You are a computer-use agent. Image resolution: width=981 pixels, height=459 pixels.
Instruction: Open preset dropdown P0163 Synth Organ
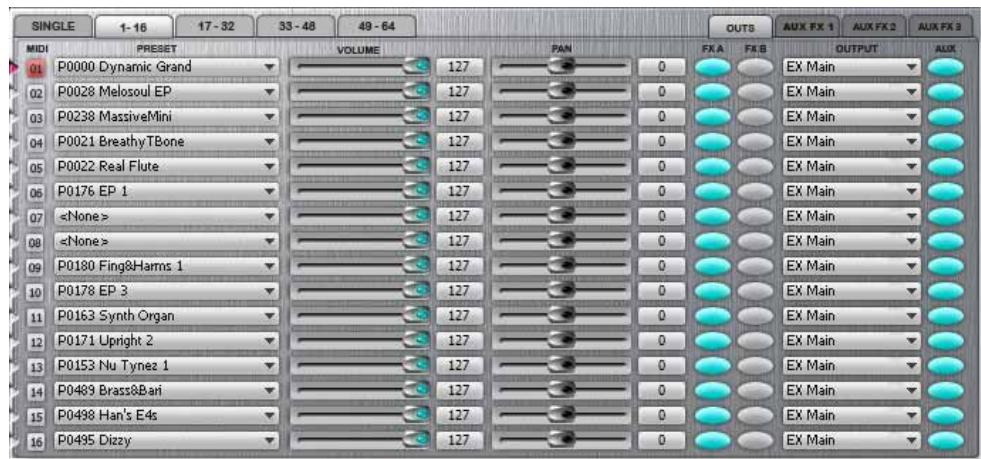click(x=166, y=316)
